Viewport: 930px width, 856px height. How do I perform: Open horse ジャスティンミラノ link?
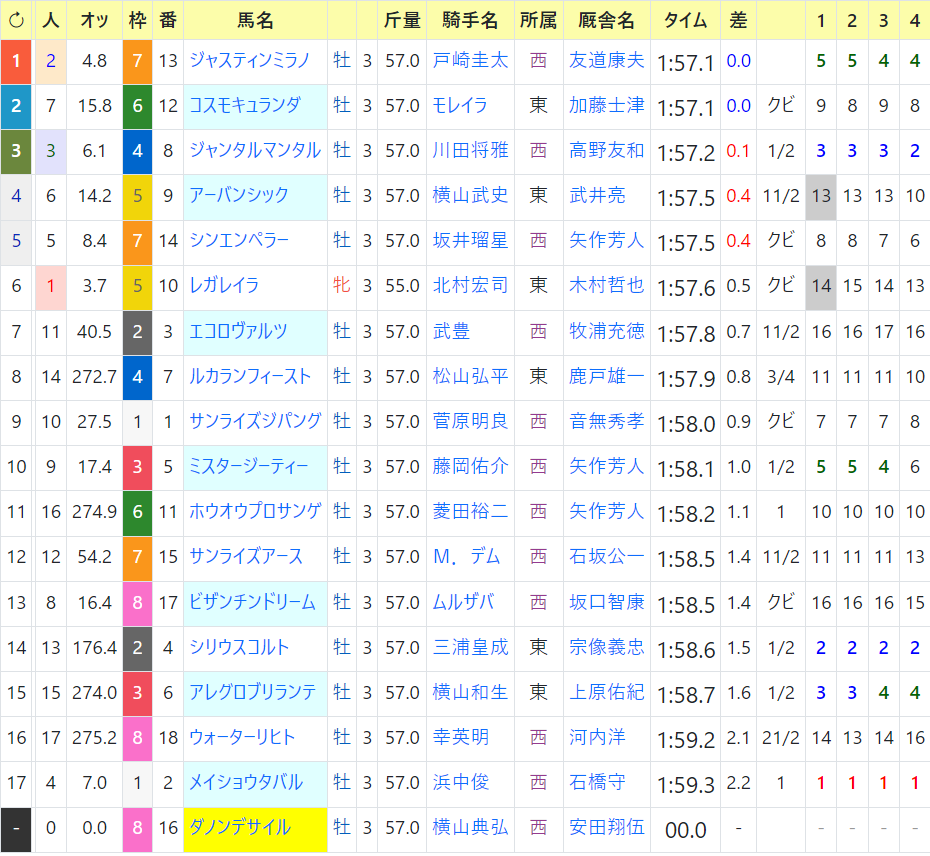pos(250,61)
